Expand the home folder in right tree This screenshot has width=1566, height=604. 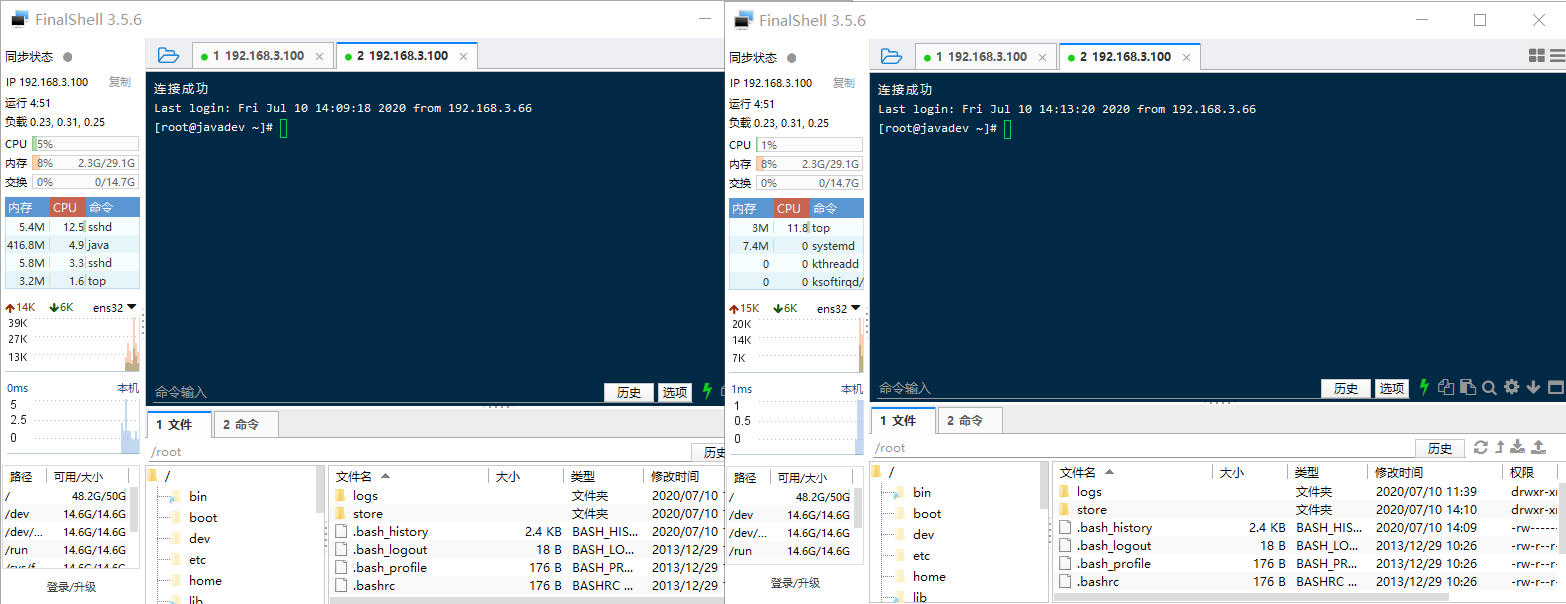(929, 576)
